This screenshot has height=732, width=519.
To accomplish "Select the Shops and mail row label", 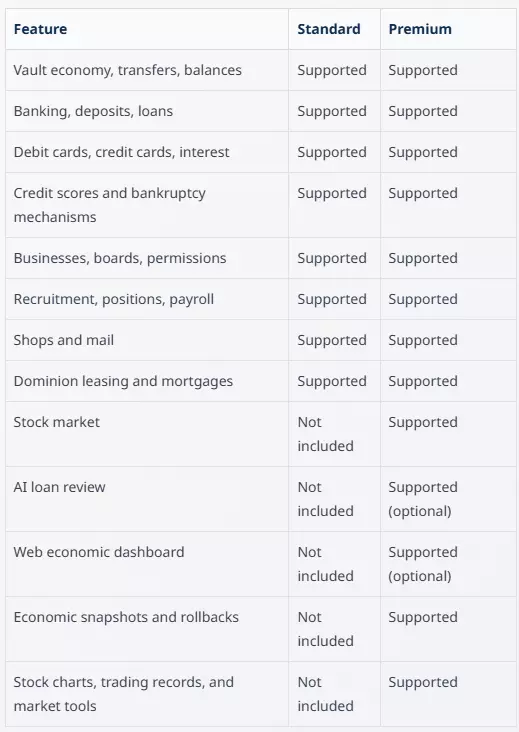I will pyautogui.click(x=63, y=340).
